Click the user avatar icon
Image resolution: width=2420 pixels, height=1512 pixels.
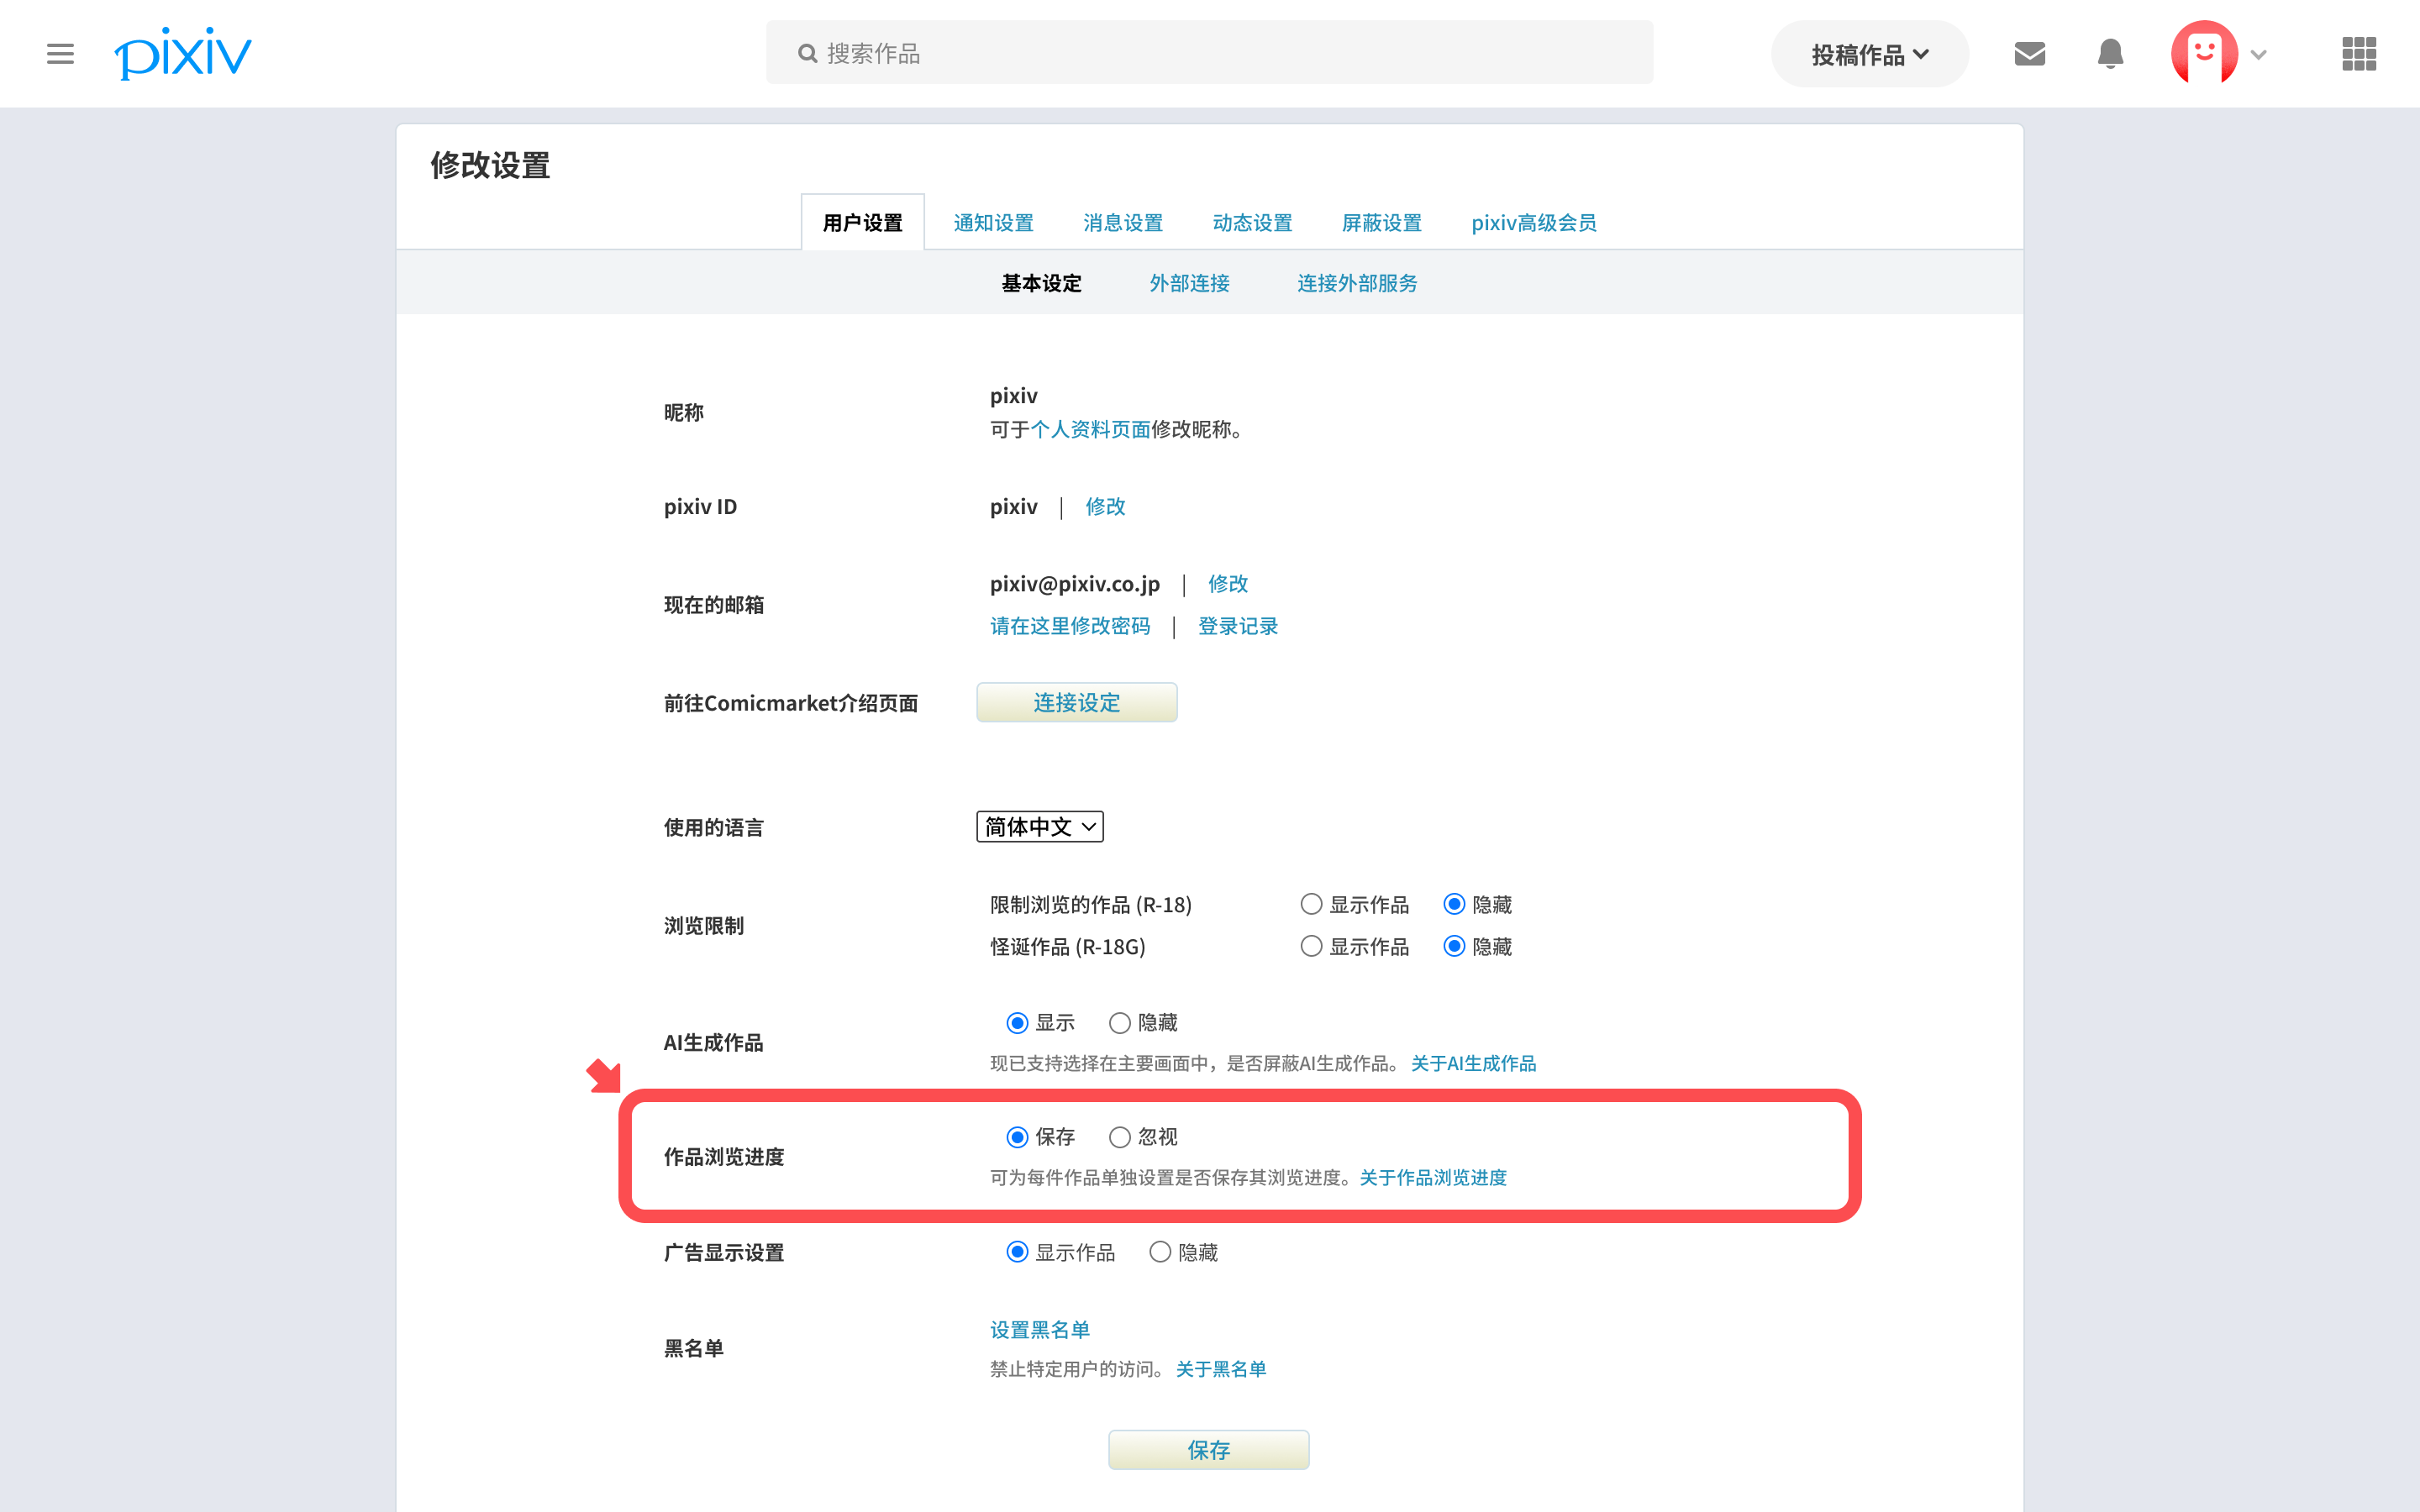coord(2204,53)
